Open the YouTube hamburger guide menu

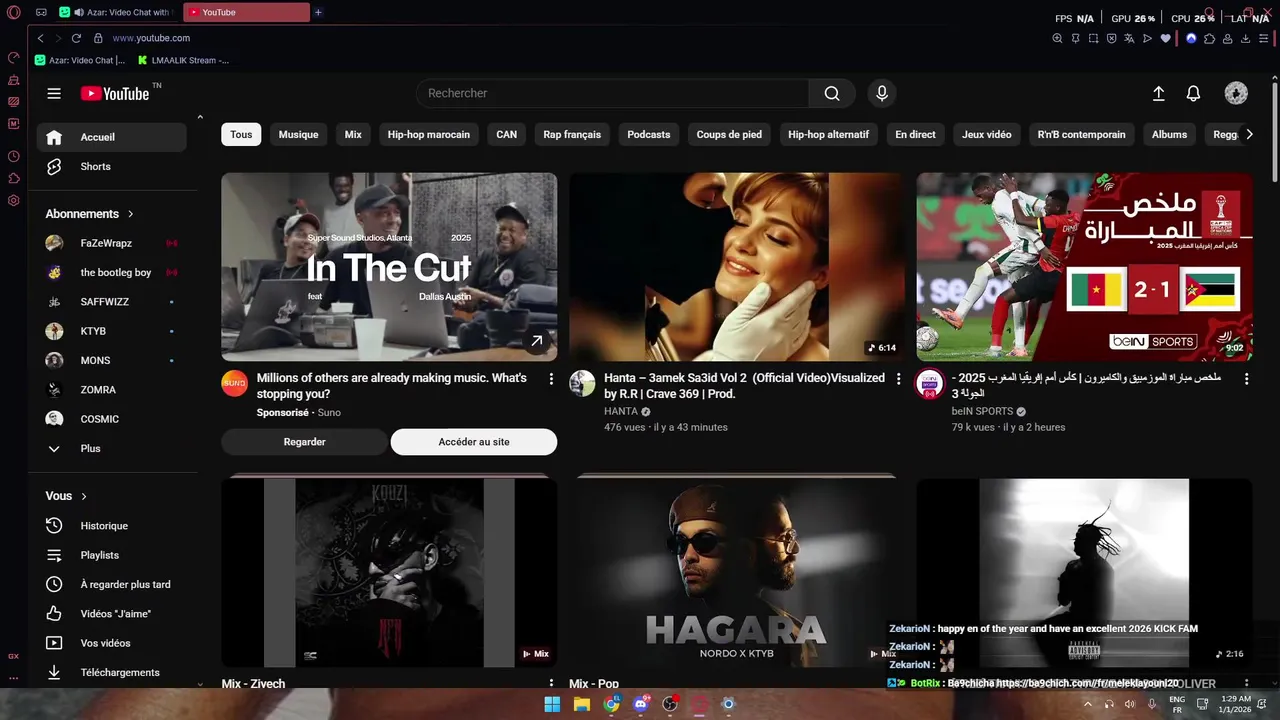tap(54, 93)
